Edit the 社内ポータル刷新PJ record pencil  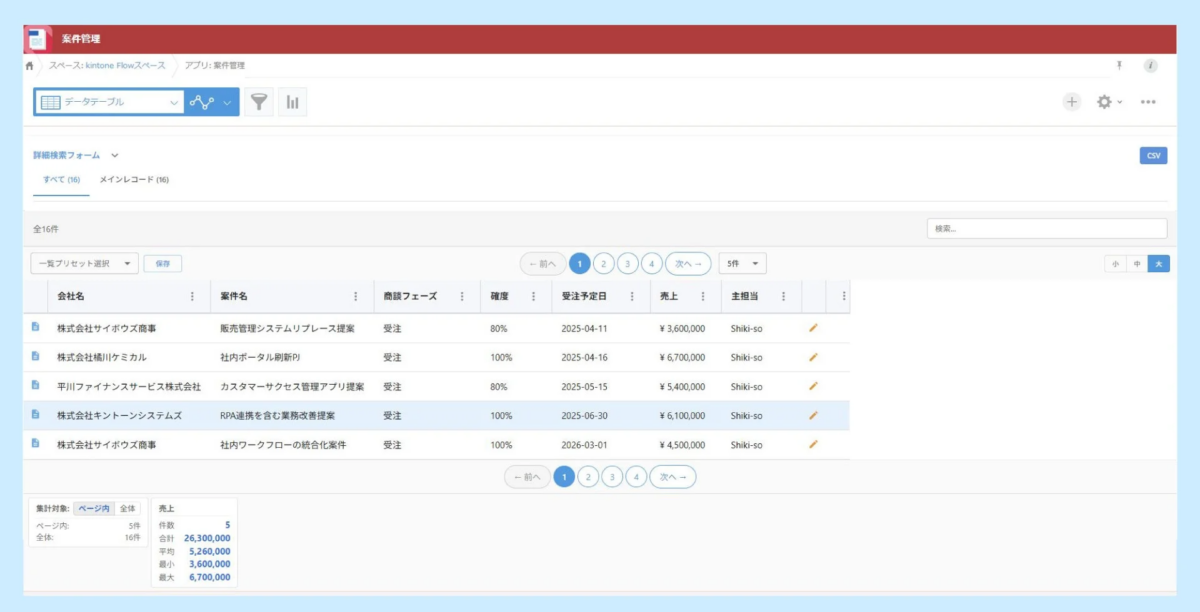[813, 356]
